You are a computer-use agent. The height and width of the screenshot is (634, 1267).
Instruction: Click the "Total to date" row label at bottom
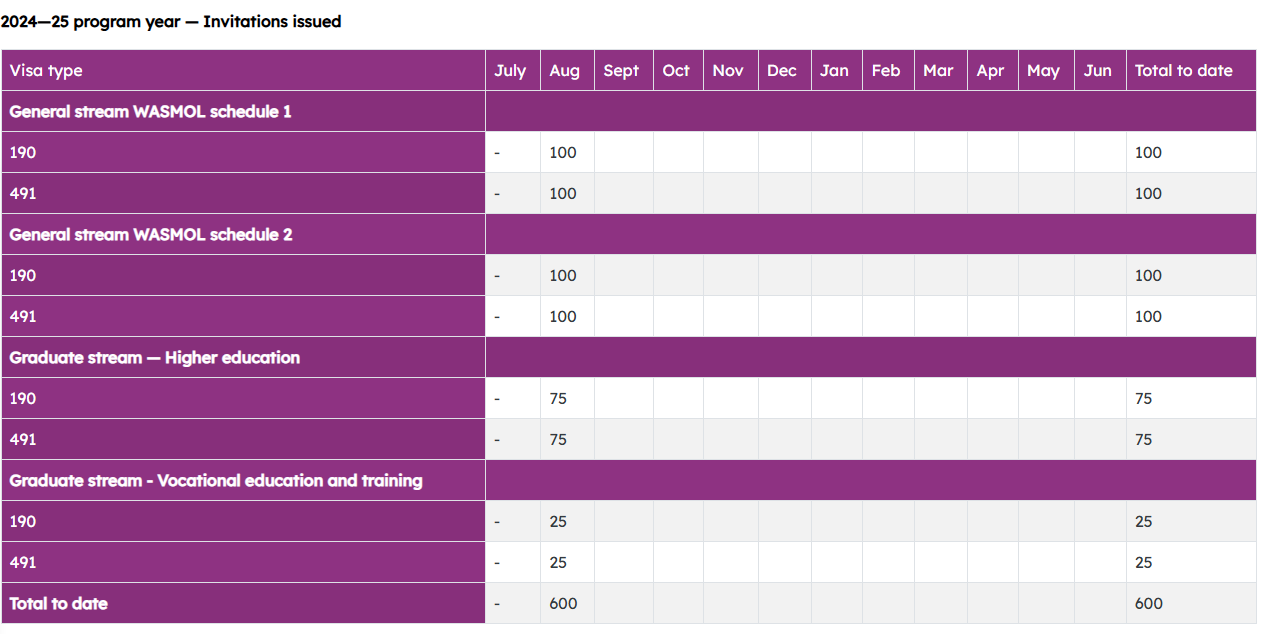pos(59,604)
